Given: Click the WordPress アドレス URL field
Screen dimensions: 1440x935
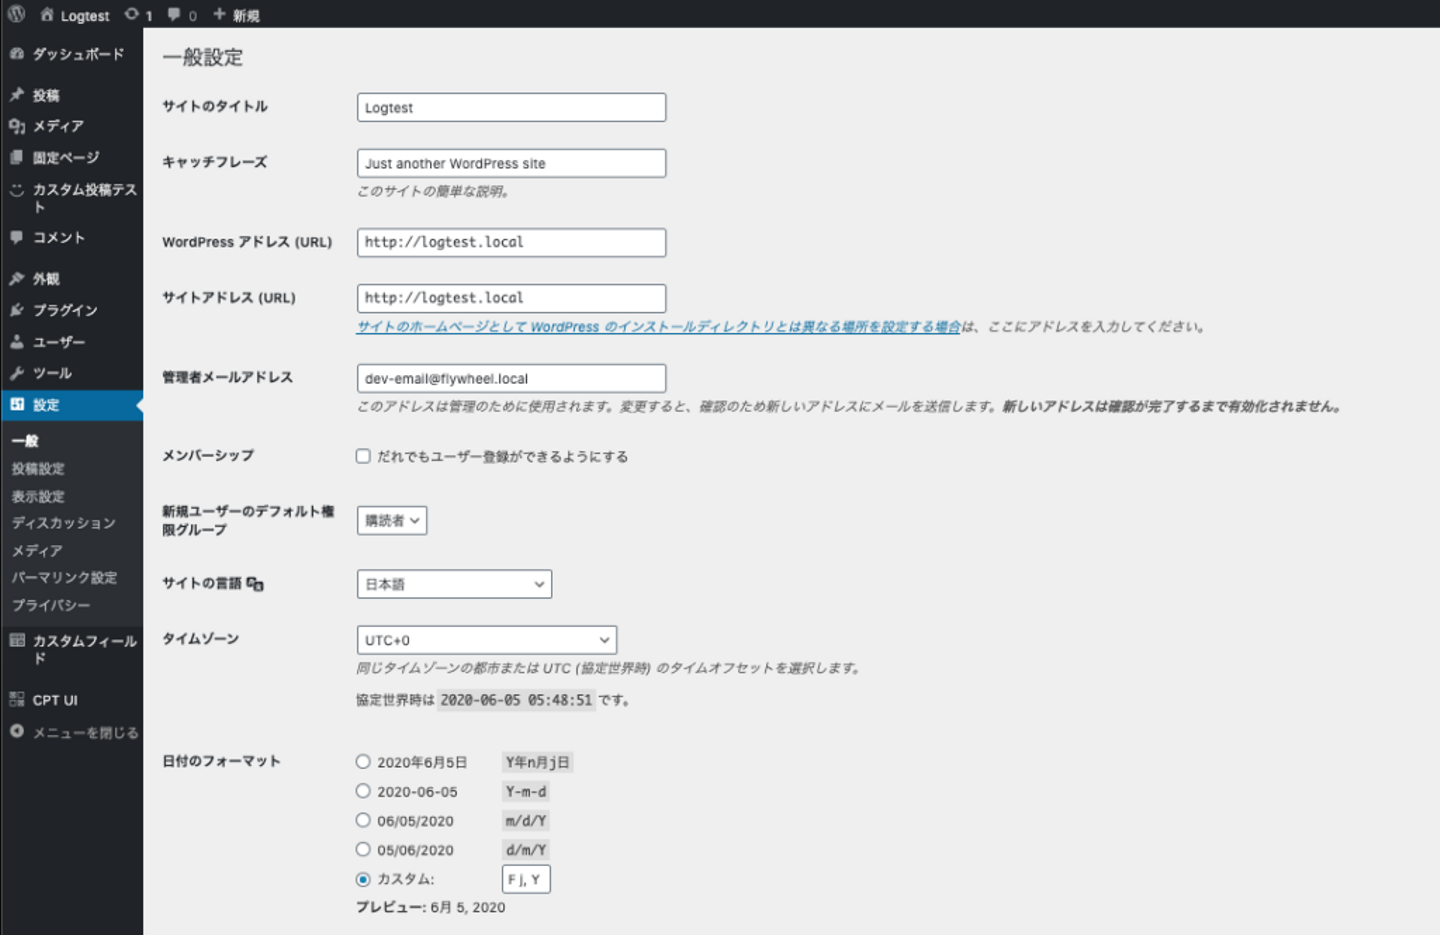Looking at the screenshot, I should [511, 242].
